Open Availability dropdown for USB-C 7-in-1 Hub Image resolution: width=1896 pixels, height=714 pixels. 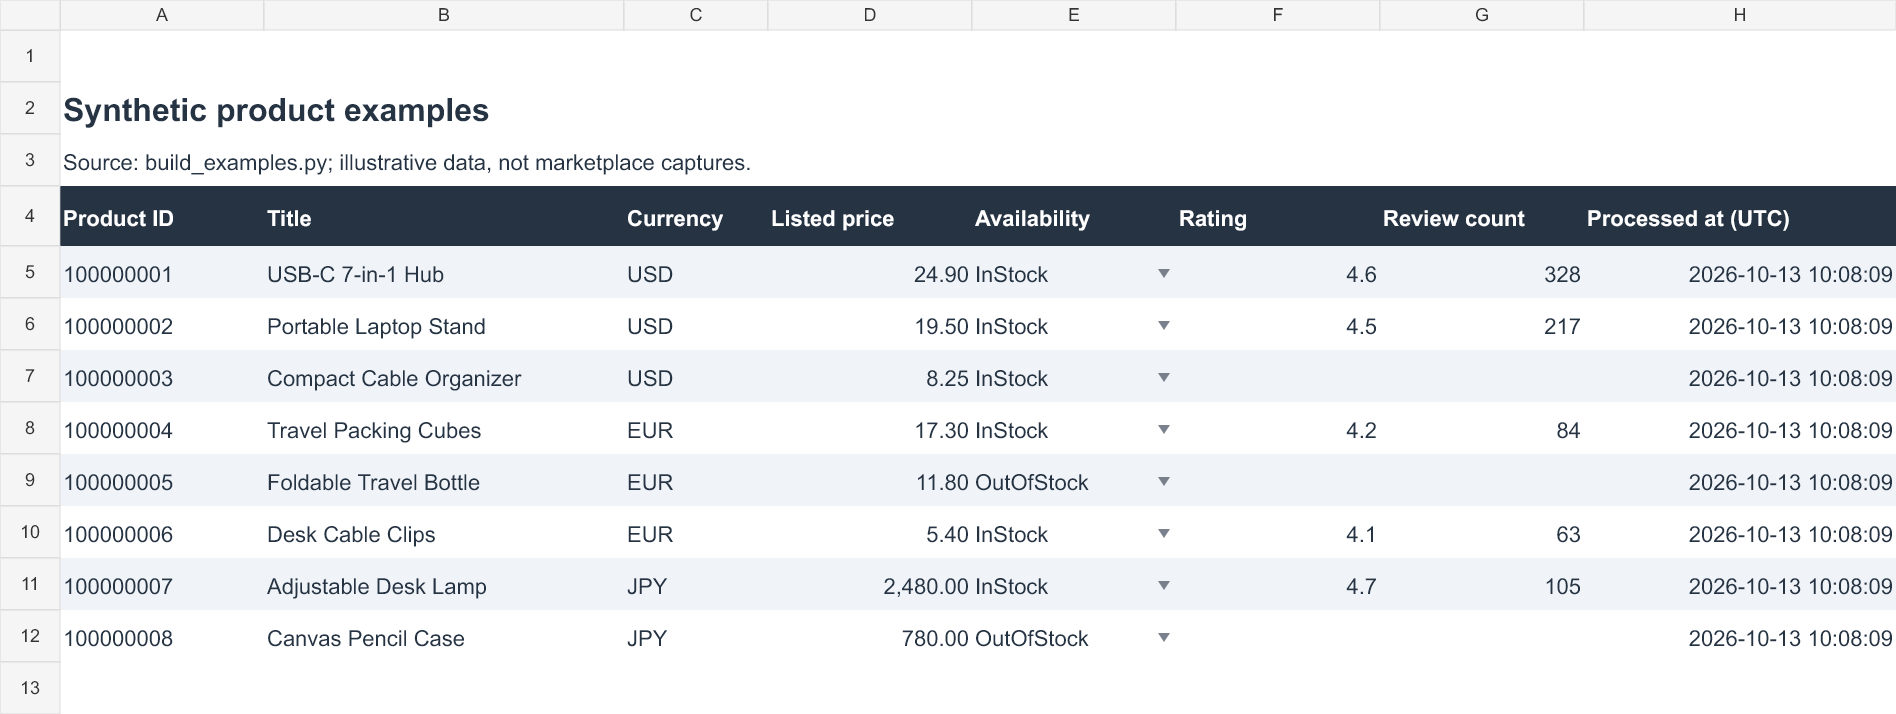[x=1163, y=273]
